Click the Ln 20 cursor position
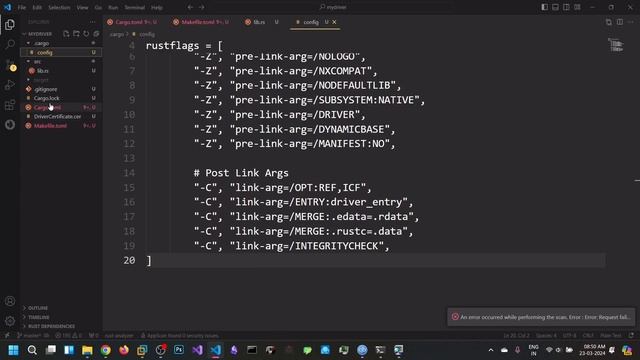This screenshot has width=640, height=360. click(516, 336)
